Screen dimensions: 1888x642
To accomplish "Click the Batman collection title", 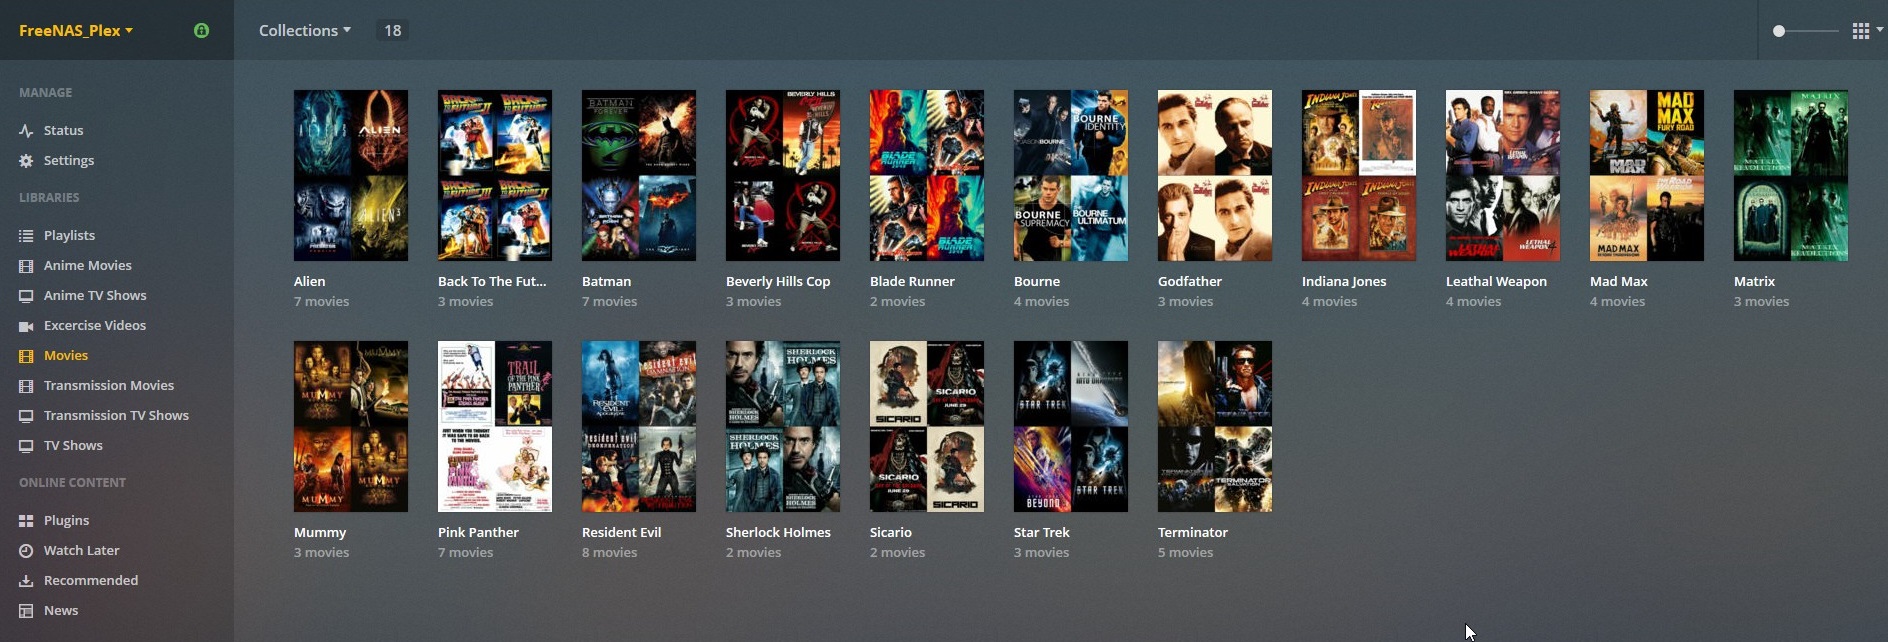I will (x=607, y=281).
